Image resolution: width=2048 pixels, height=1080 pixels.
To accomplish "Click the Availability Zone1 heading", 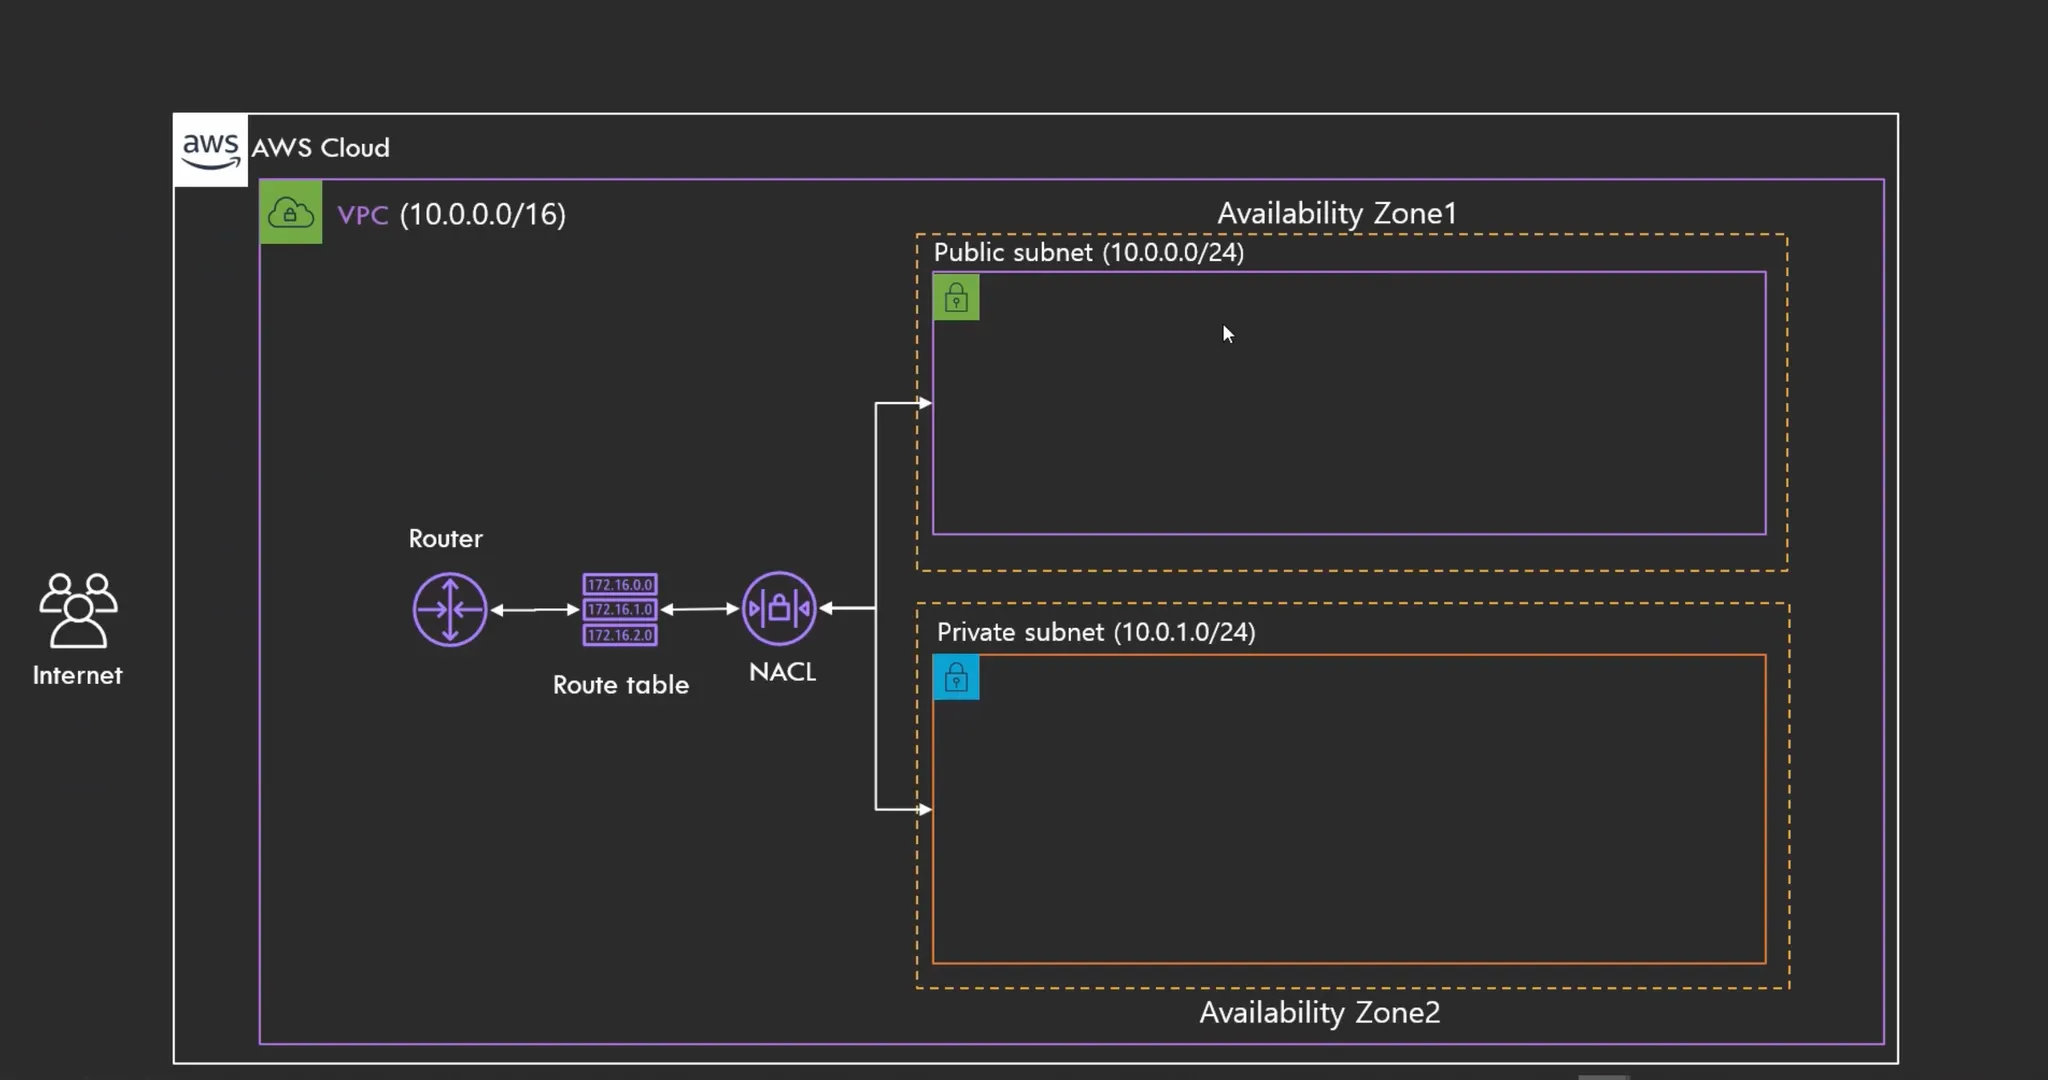I will [x=1337, y=213].
